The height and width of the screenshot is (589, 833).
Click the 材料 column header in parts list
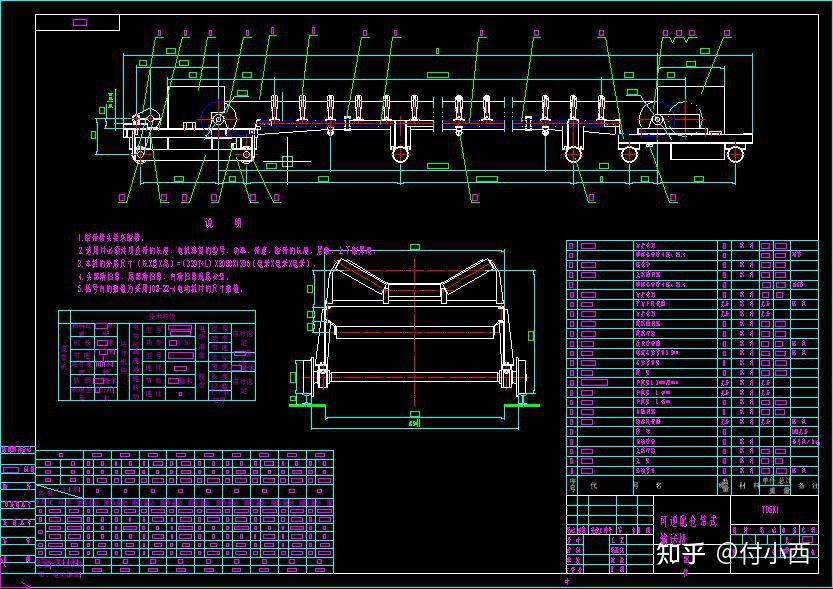click(745, 485)
